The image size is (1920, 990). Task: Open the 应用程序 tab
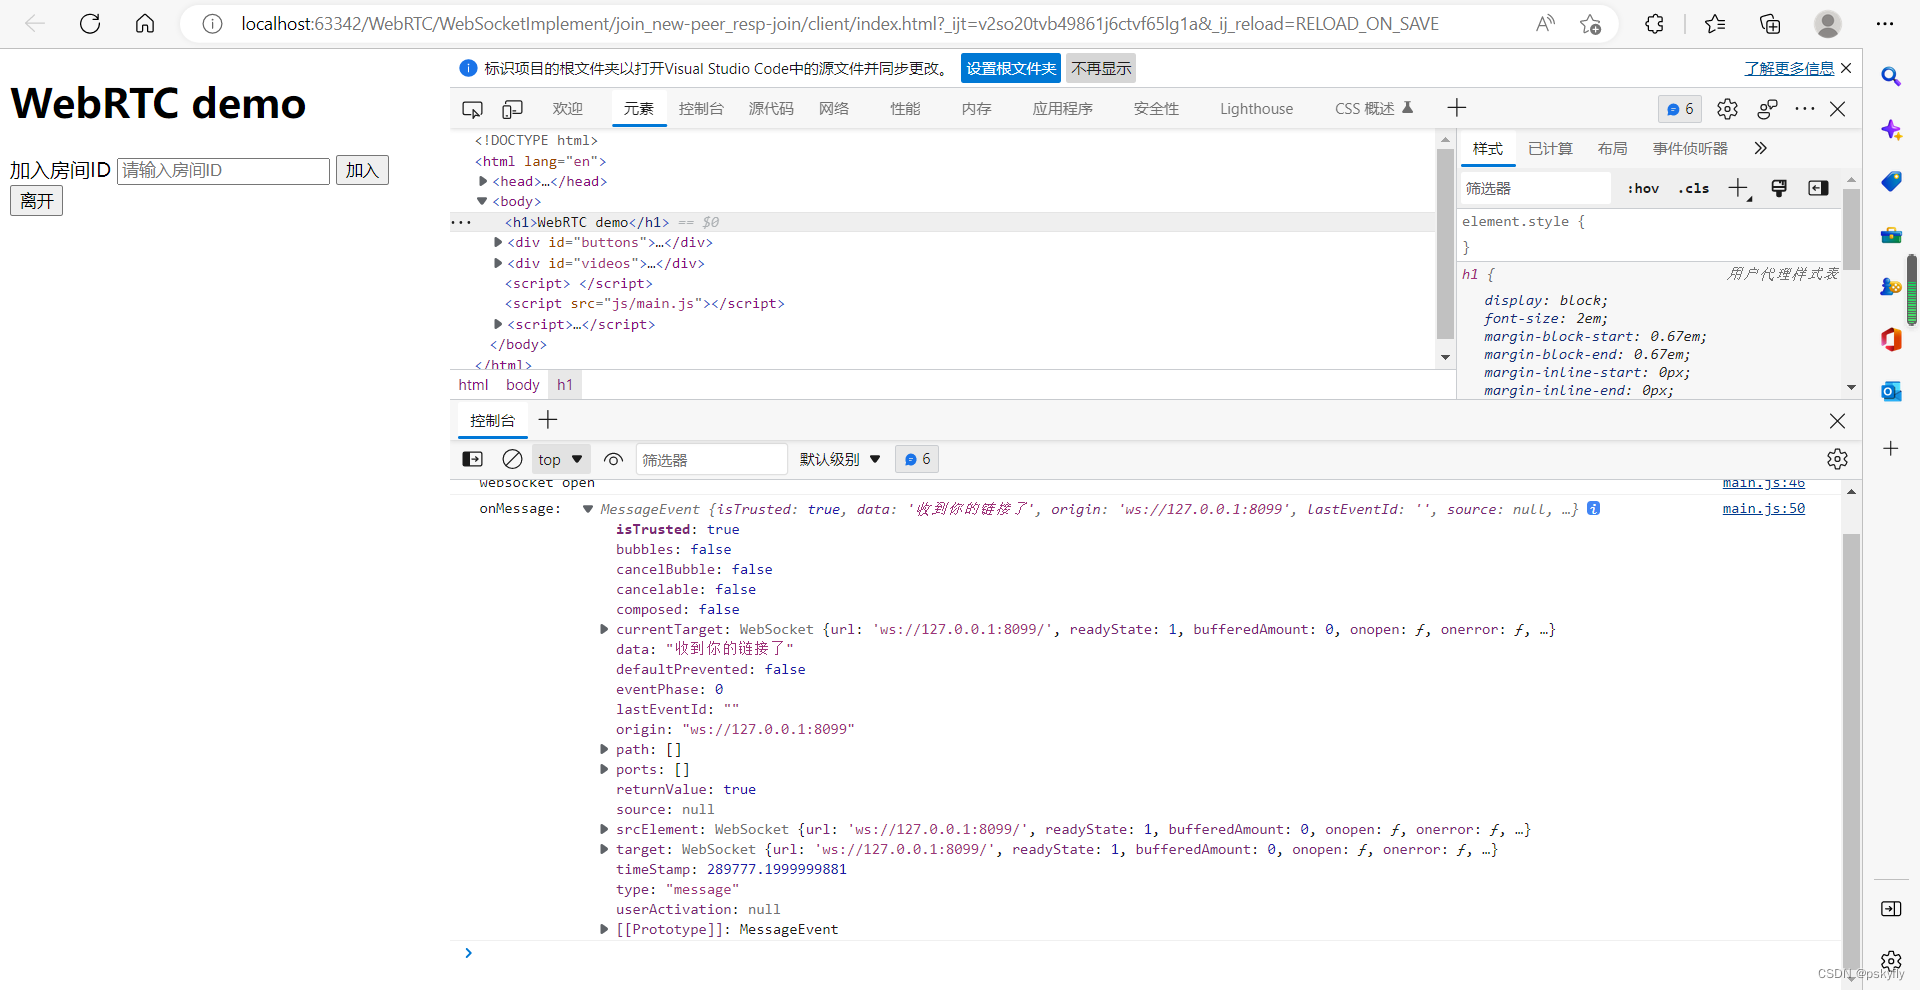pyautogui.click(x=1062, y=109)
